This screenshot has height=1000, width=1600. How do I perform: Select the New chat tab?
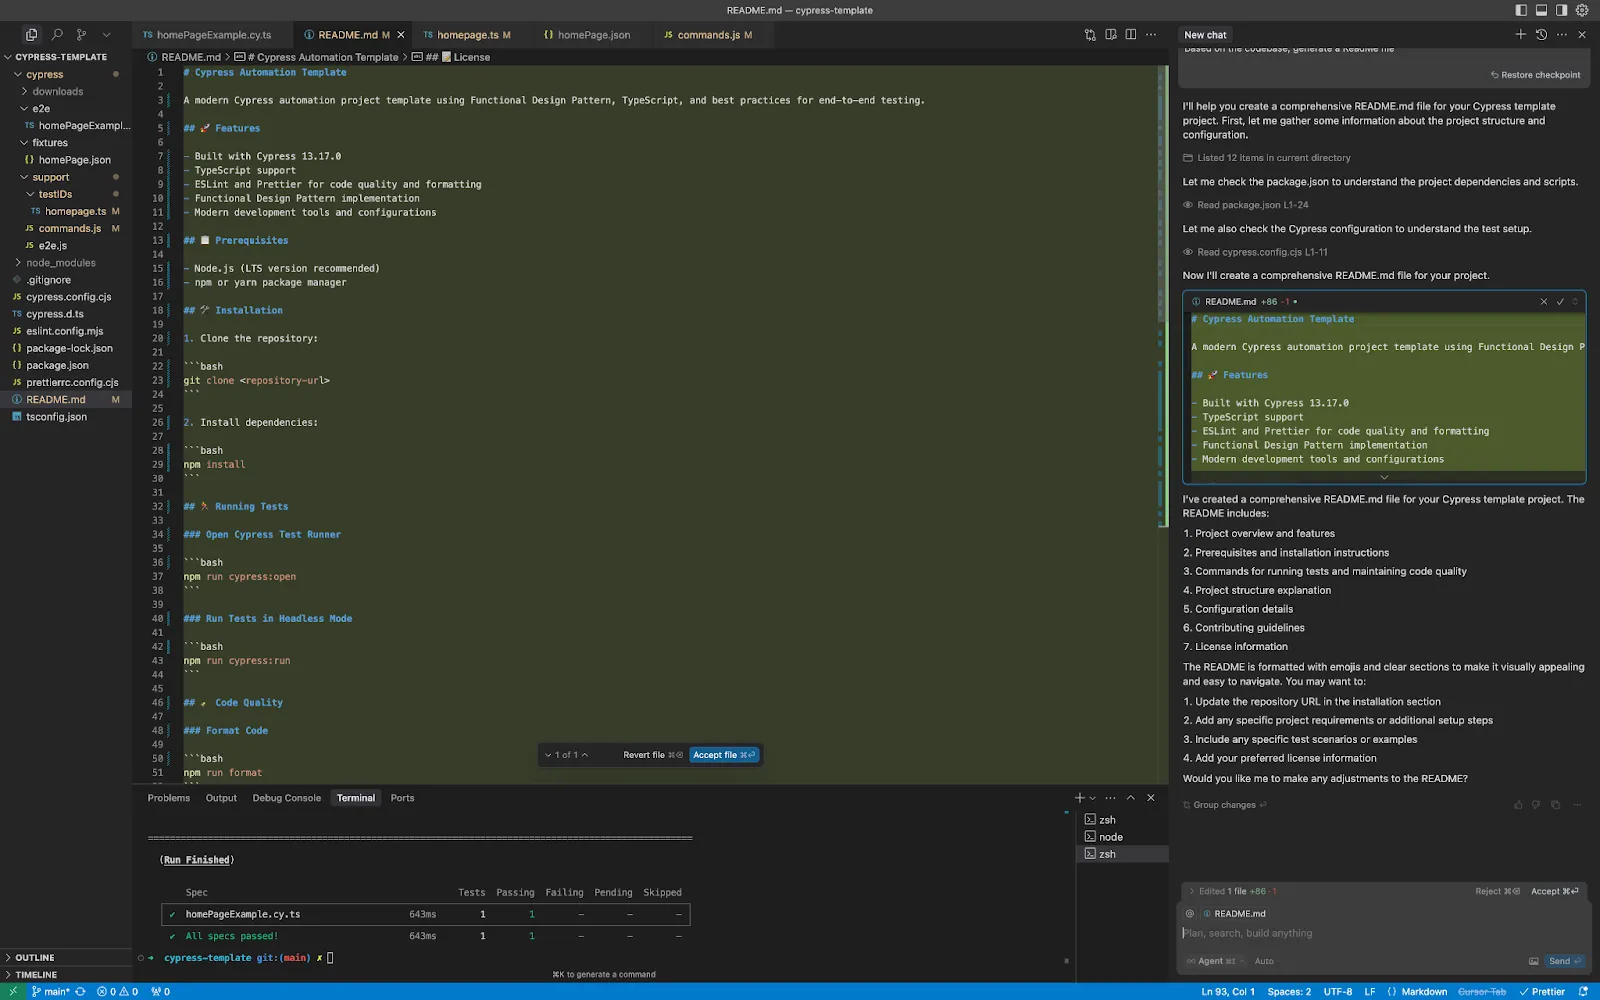1205,35
